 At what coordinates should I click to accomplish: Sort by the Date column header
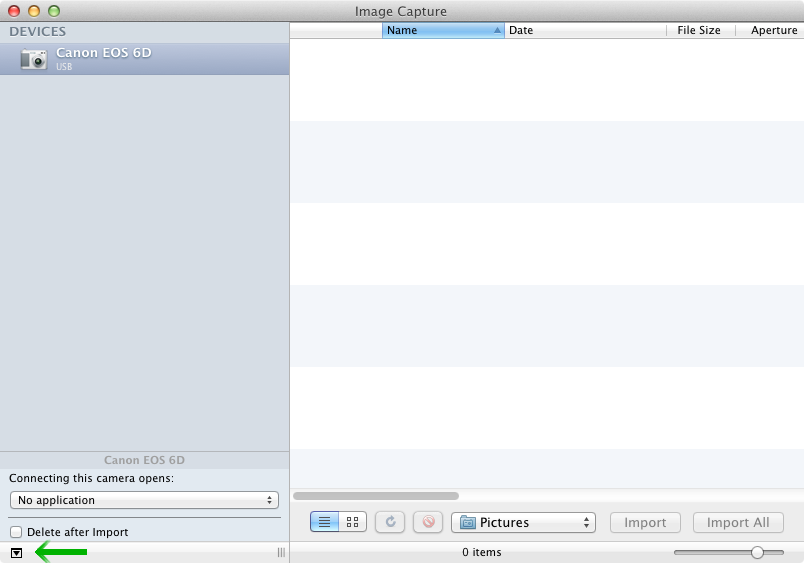pos(585,30)
